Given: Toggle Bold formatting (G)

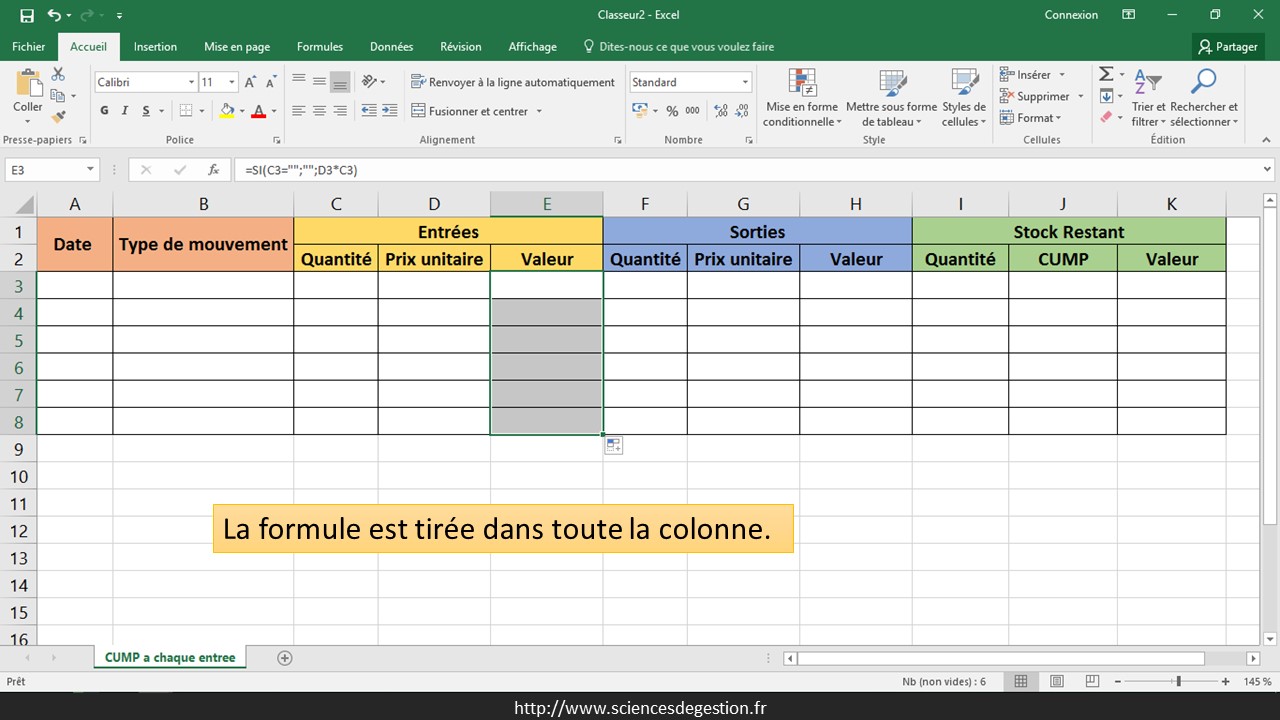Looking at the screenshot, I should [105, 111].
